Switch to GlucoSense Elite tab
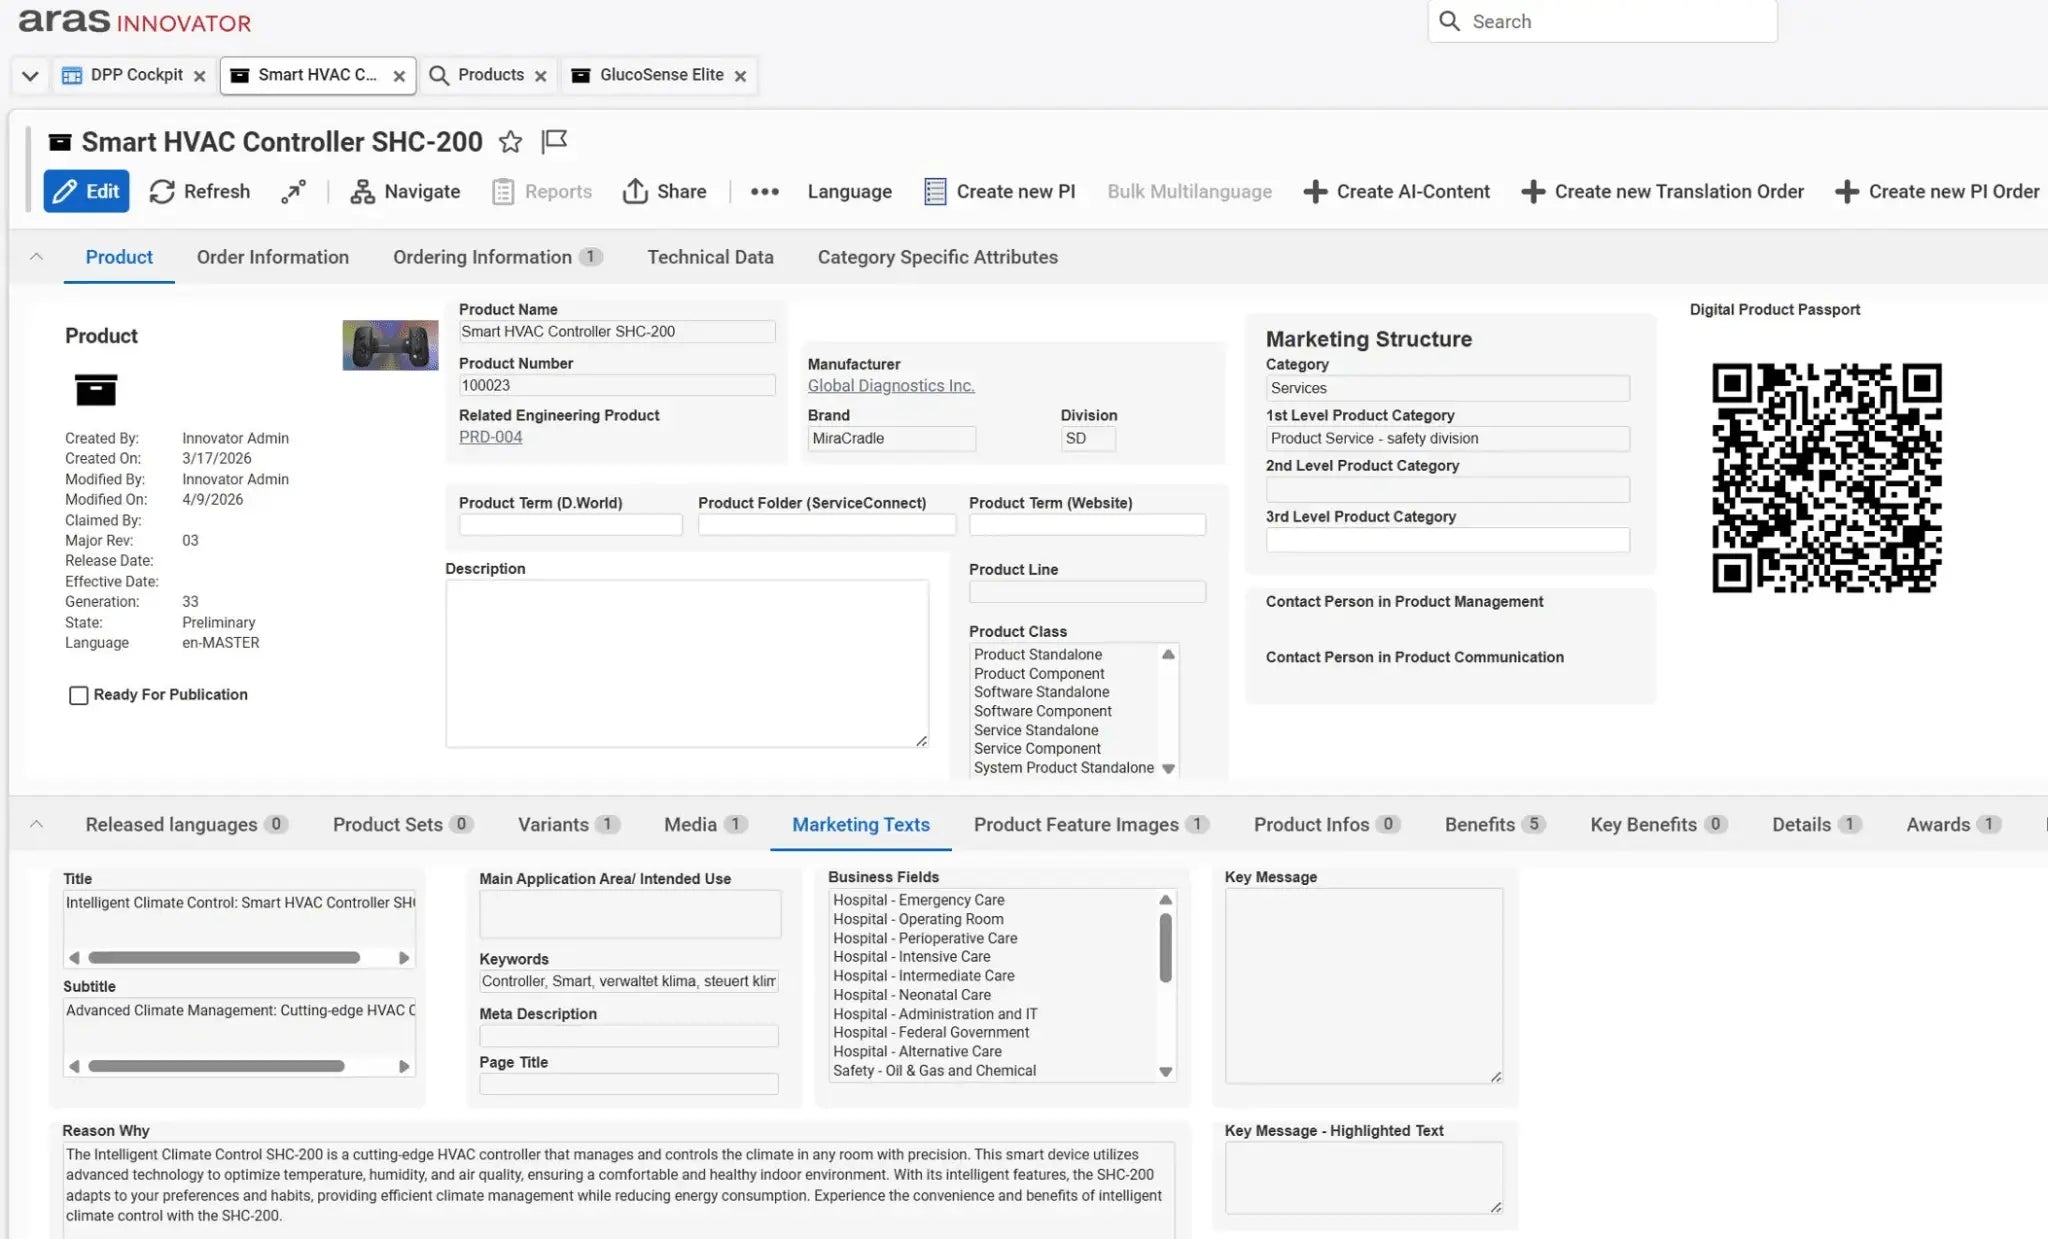2048x1239 pixels. 661,75
